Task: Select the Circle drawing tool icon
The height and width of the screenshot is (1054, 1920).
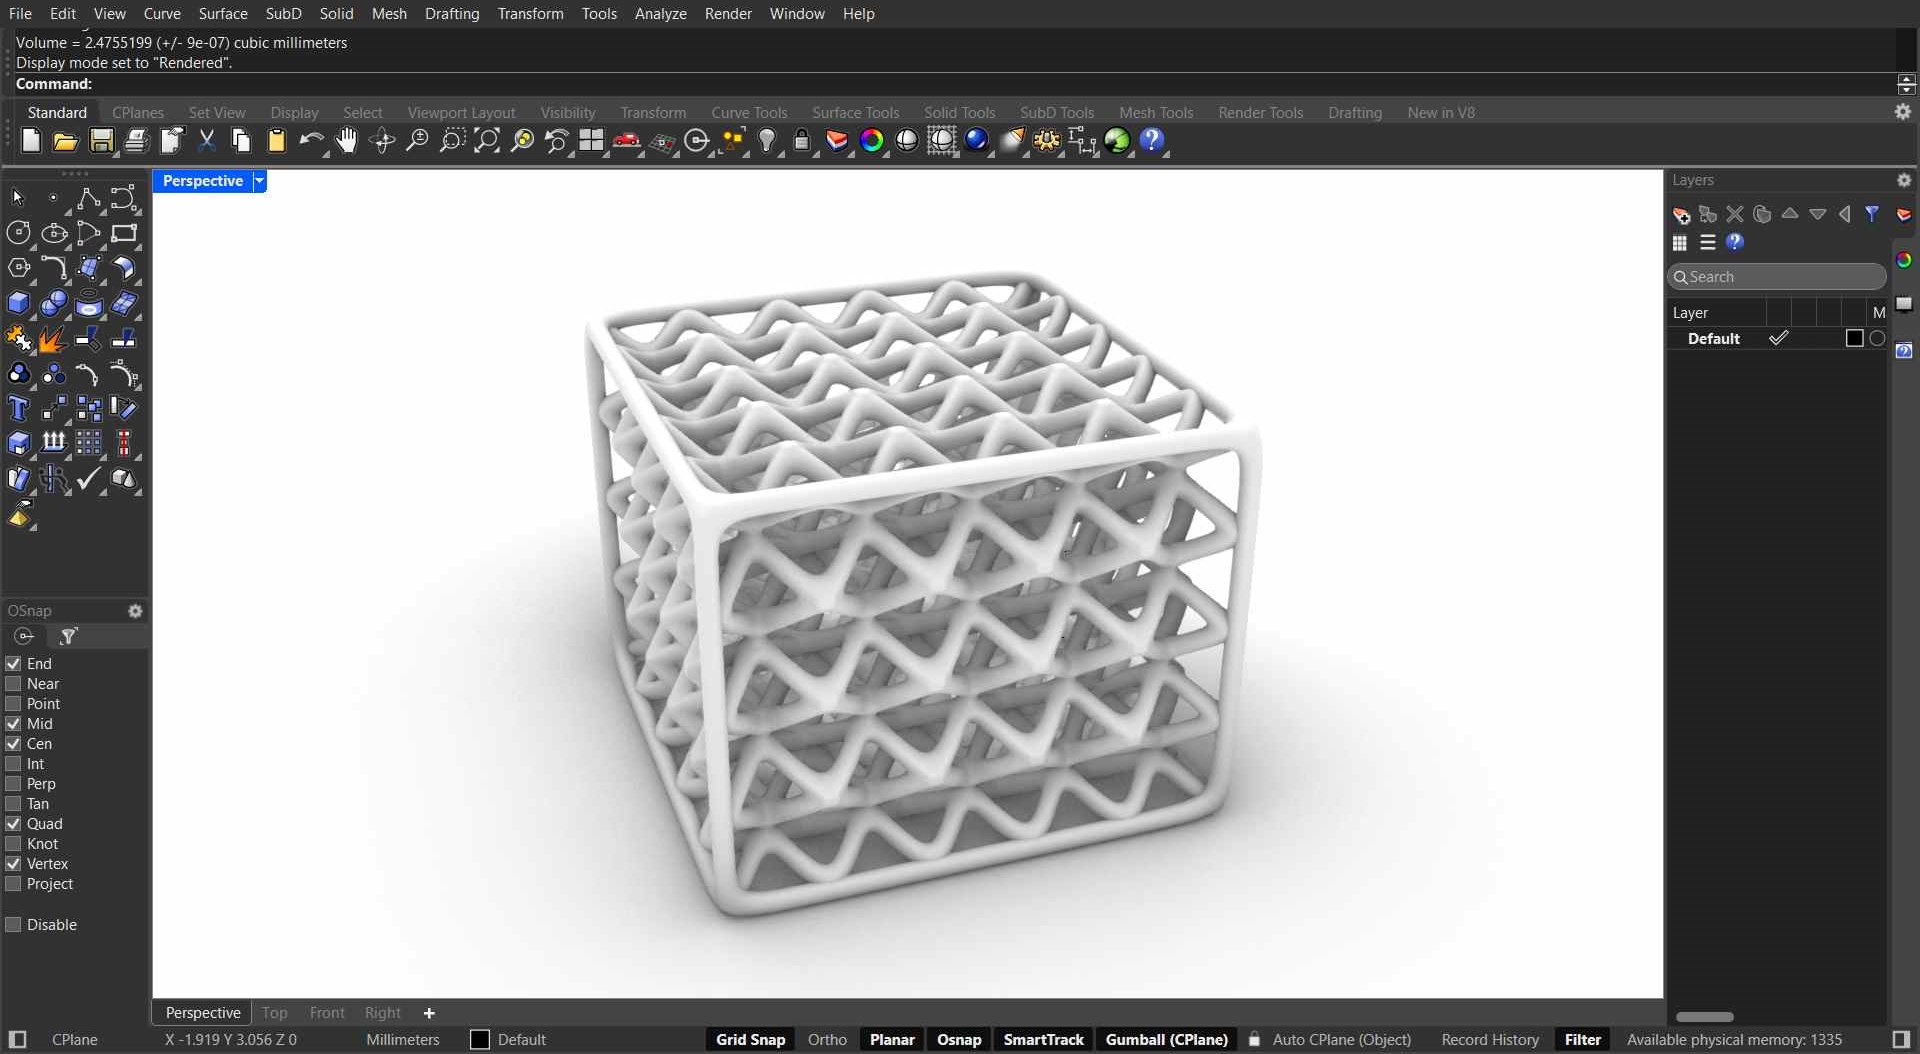Action: [18, 234]
